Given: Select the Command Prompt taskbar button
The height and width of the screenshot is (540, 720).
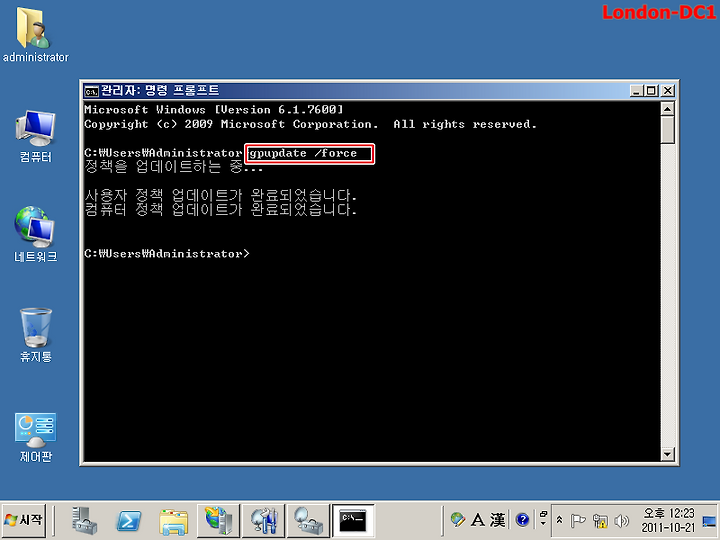Looking at the screenshot, I should pos(353,521).
